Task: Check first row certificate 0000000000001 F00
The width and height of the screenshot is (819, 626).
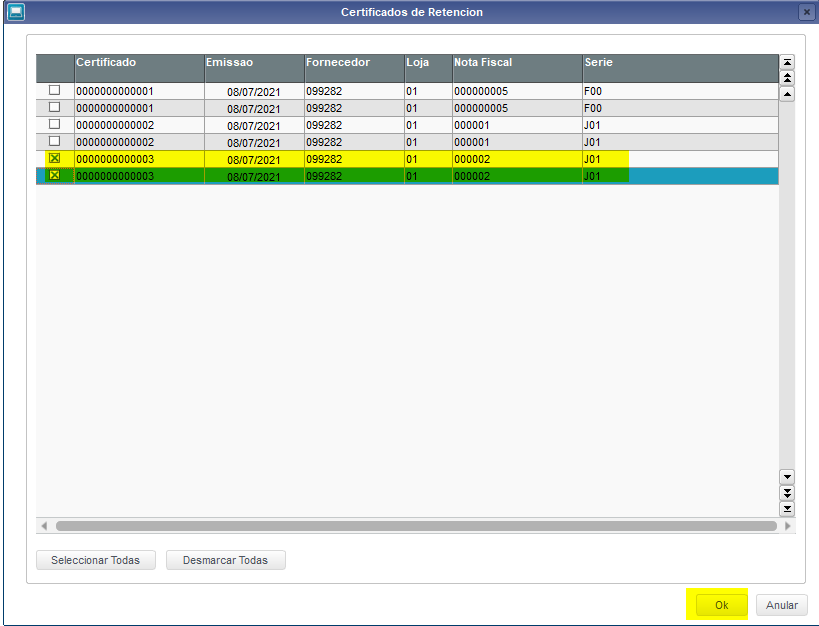Action: click(x=54, y=90)
